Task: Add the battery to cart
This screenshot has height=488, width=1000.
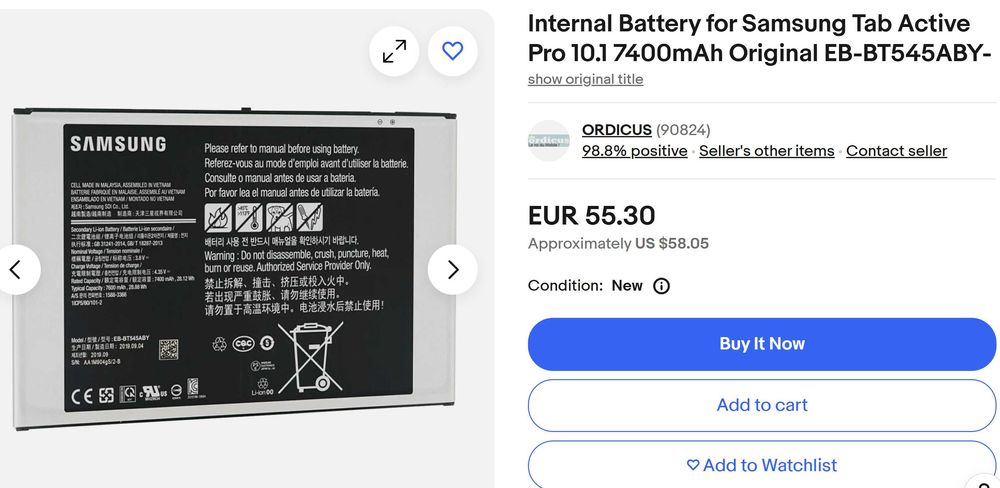Action: [x=762, y=405]
